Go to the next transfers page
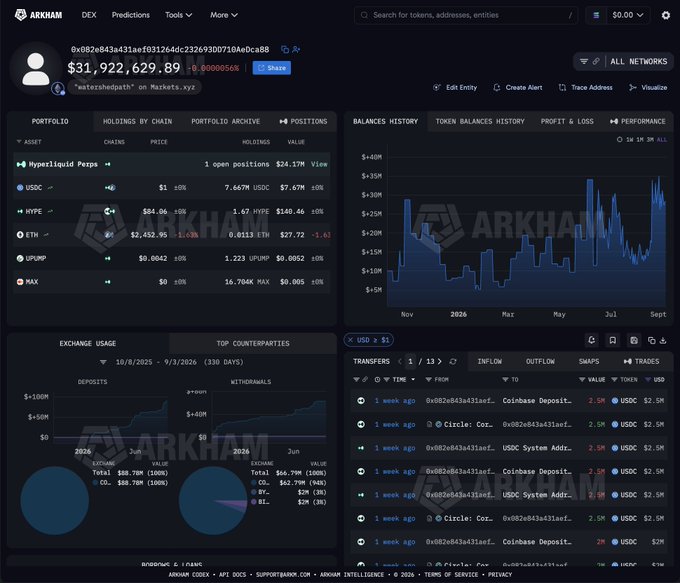Screen dimensions: 680x583 (440, 361)
